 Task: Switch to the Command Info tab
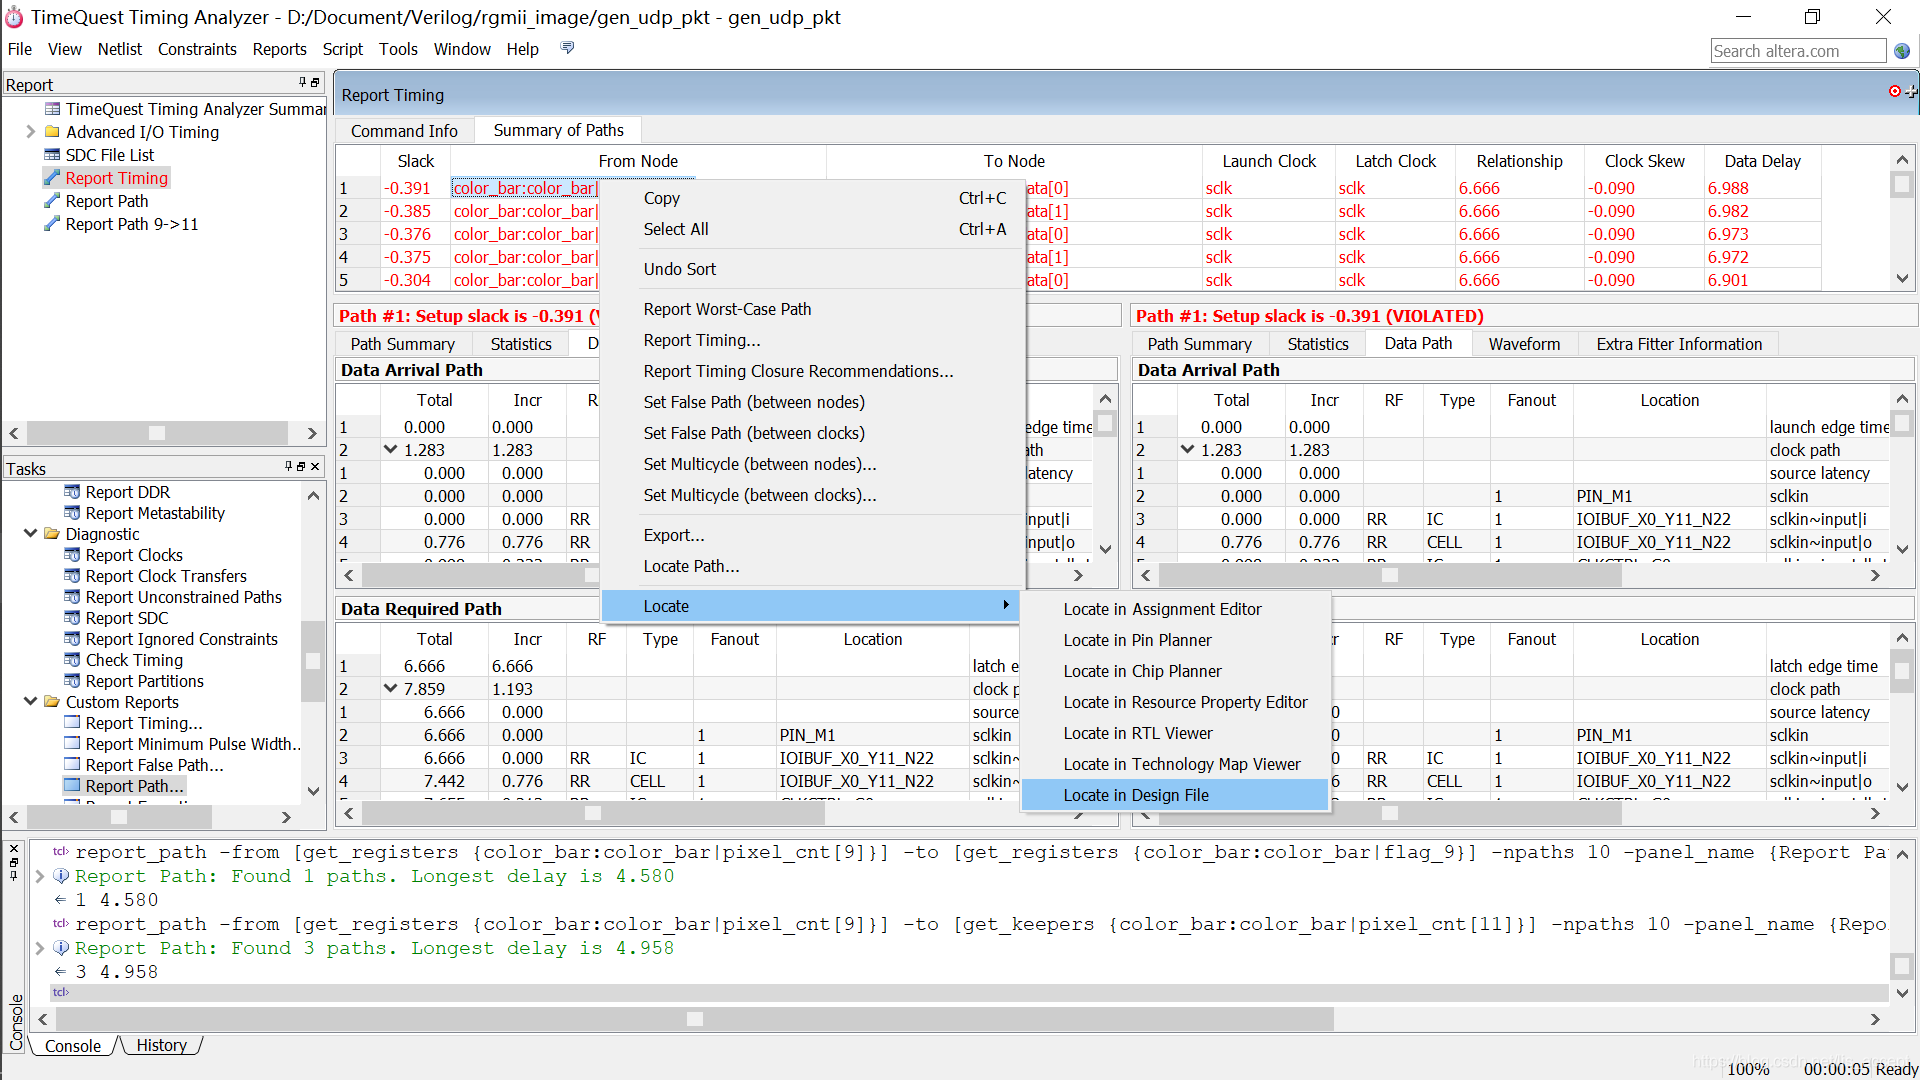tap(404, 131)
